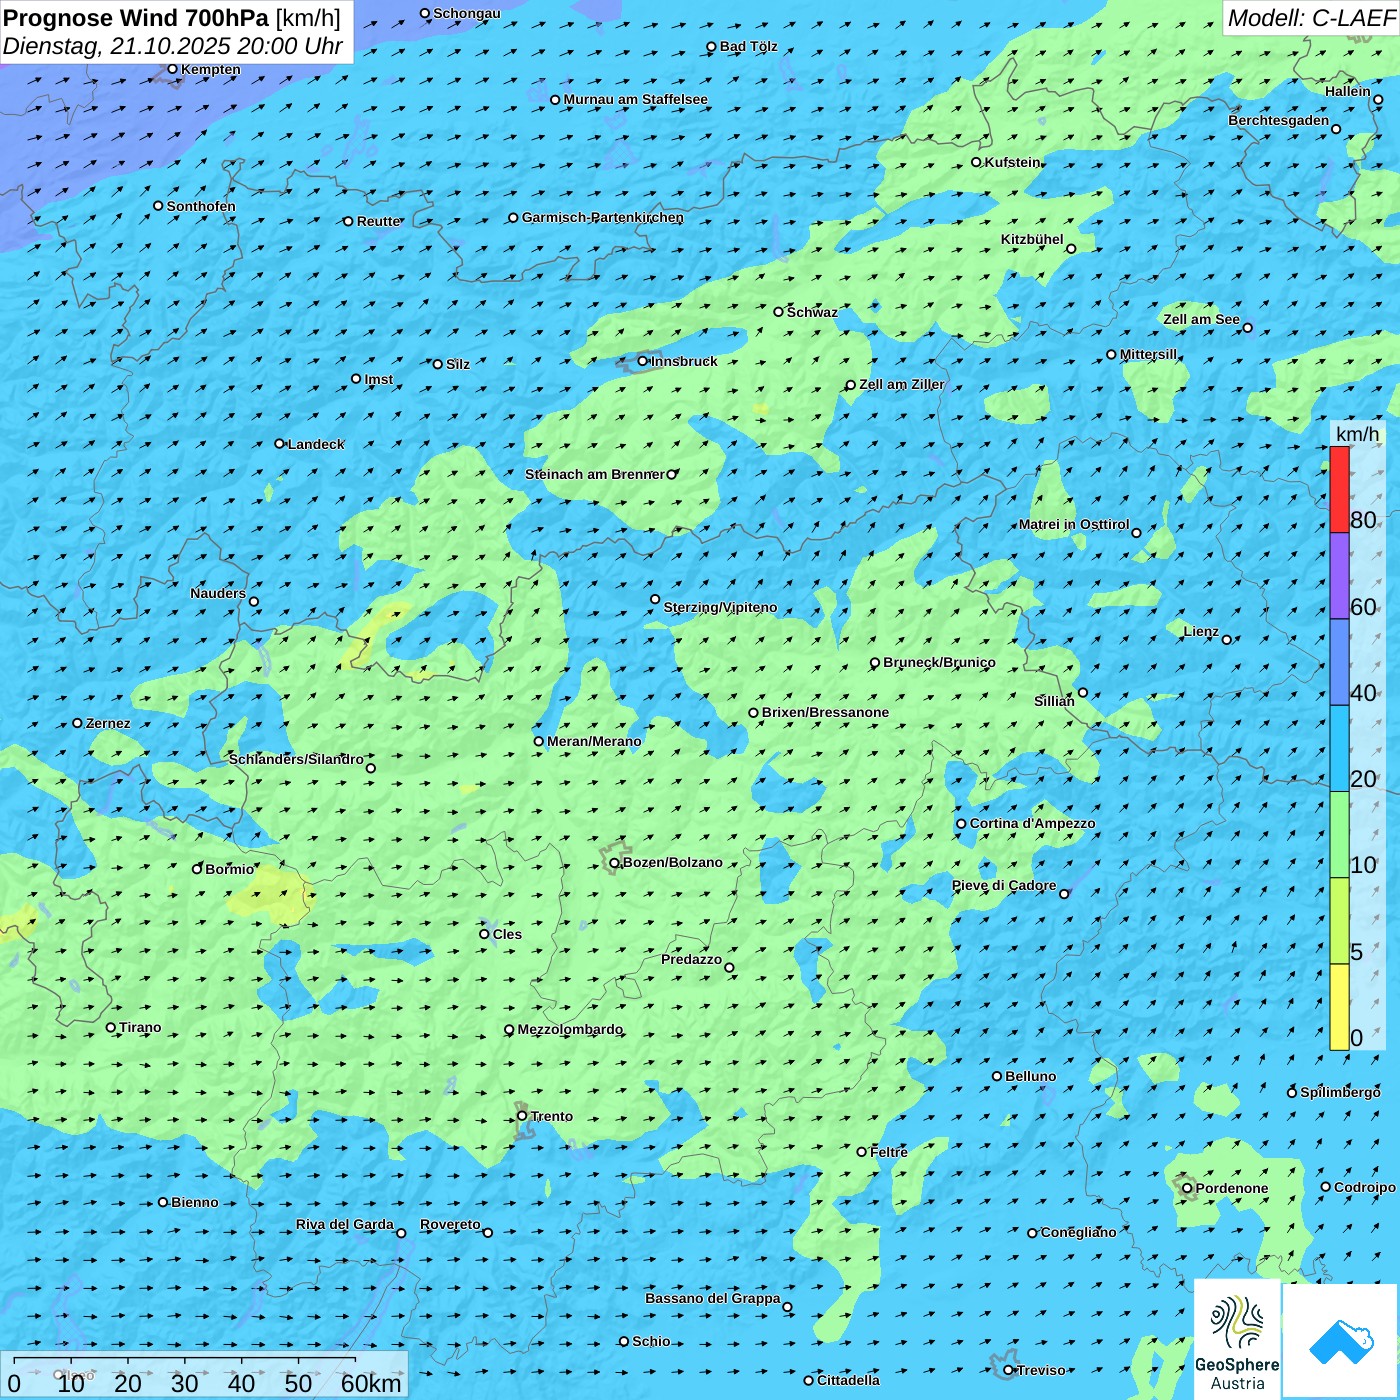The width and height of the screenshot is (1400, 1400).
Task: Click the Reutte city label
Action: [379, 221]
